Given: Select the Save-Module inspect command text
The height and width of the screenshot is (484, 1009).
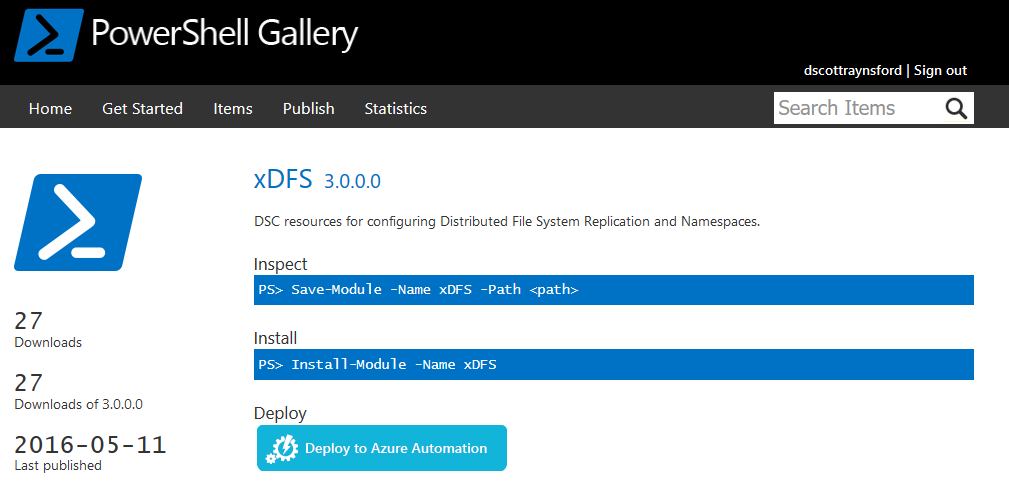Looking at the screenshot, I should click(418, 290).
